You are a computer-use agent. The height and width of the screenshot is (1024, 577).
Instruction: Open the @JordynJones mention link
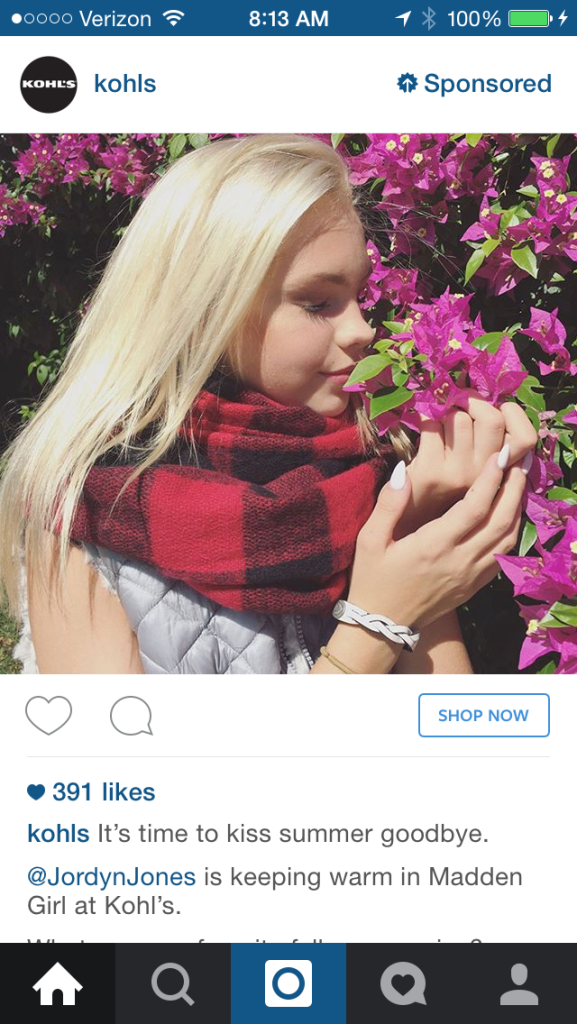coord(112,876)
